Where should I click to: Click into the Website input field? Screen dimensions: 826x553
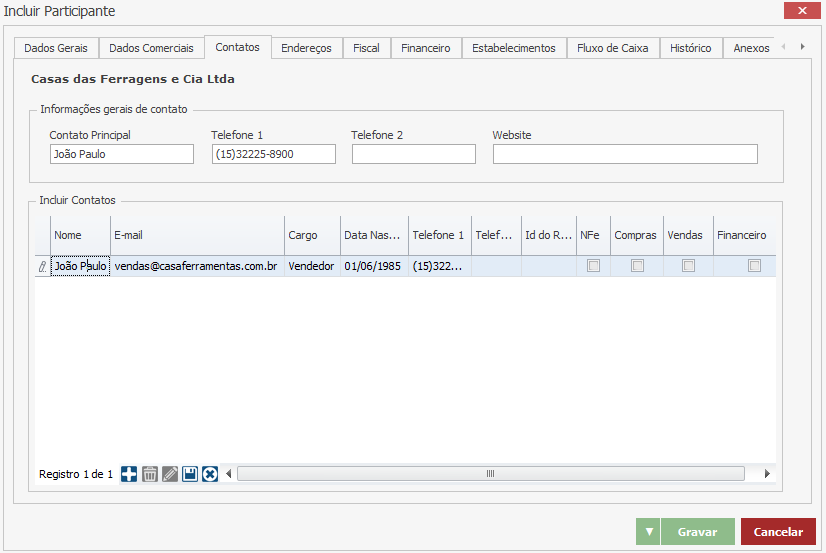coord(625,154)
